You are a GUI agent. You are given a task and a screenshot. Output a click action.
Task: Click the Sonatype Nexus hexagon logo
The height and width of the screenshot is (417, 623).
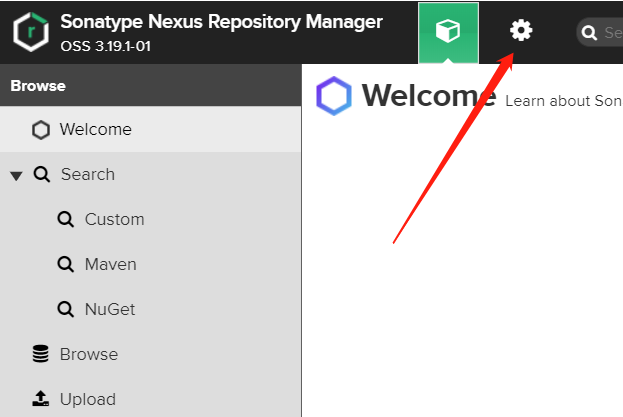coord(31,32)
